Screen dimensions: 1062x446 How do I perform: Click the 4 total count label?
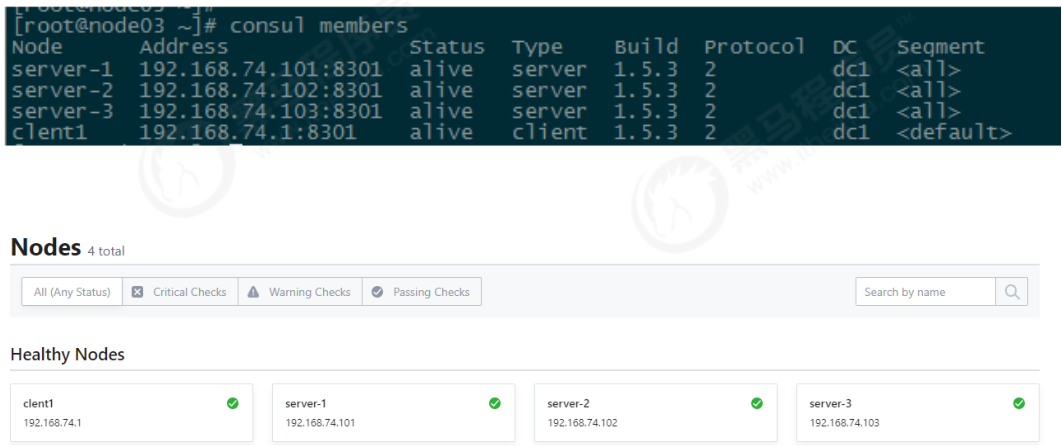coord(106,251)
